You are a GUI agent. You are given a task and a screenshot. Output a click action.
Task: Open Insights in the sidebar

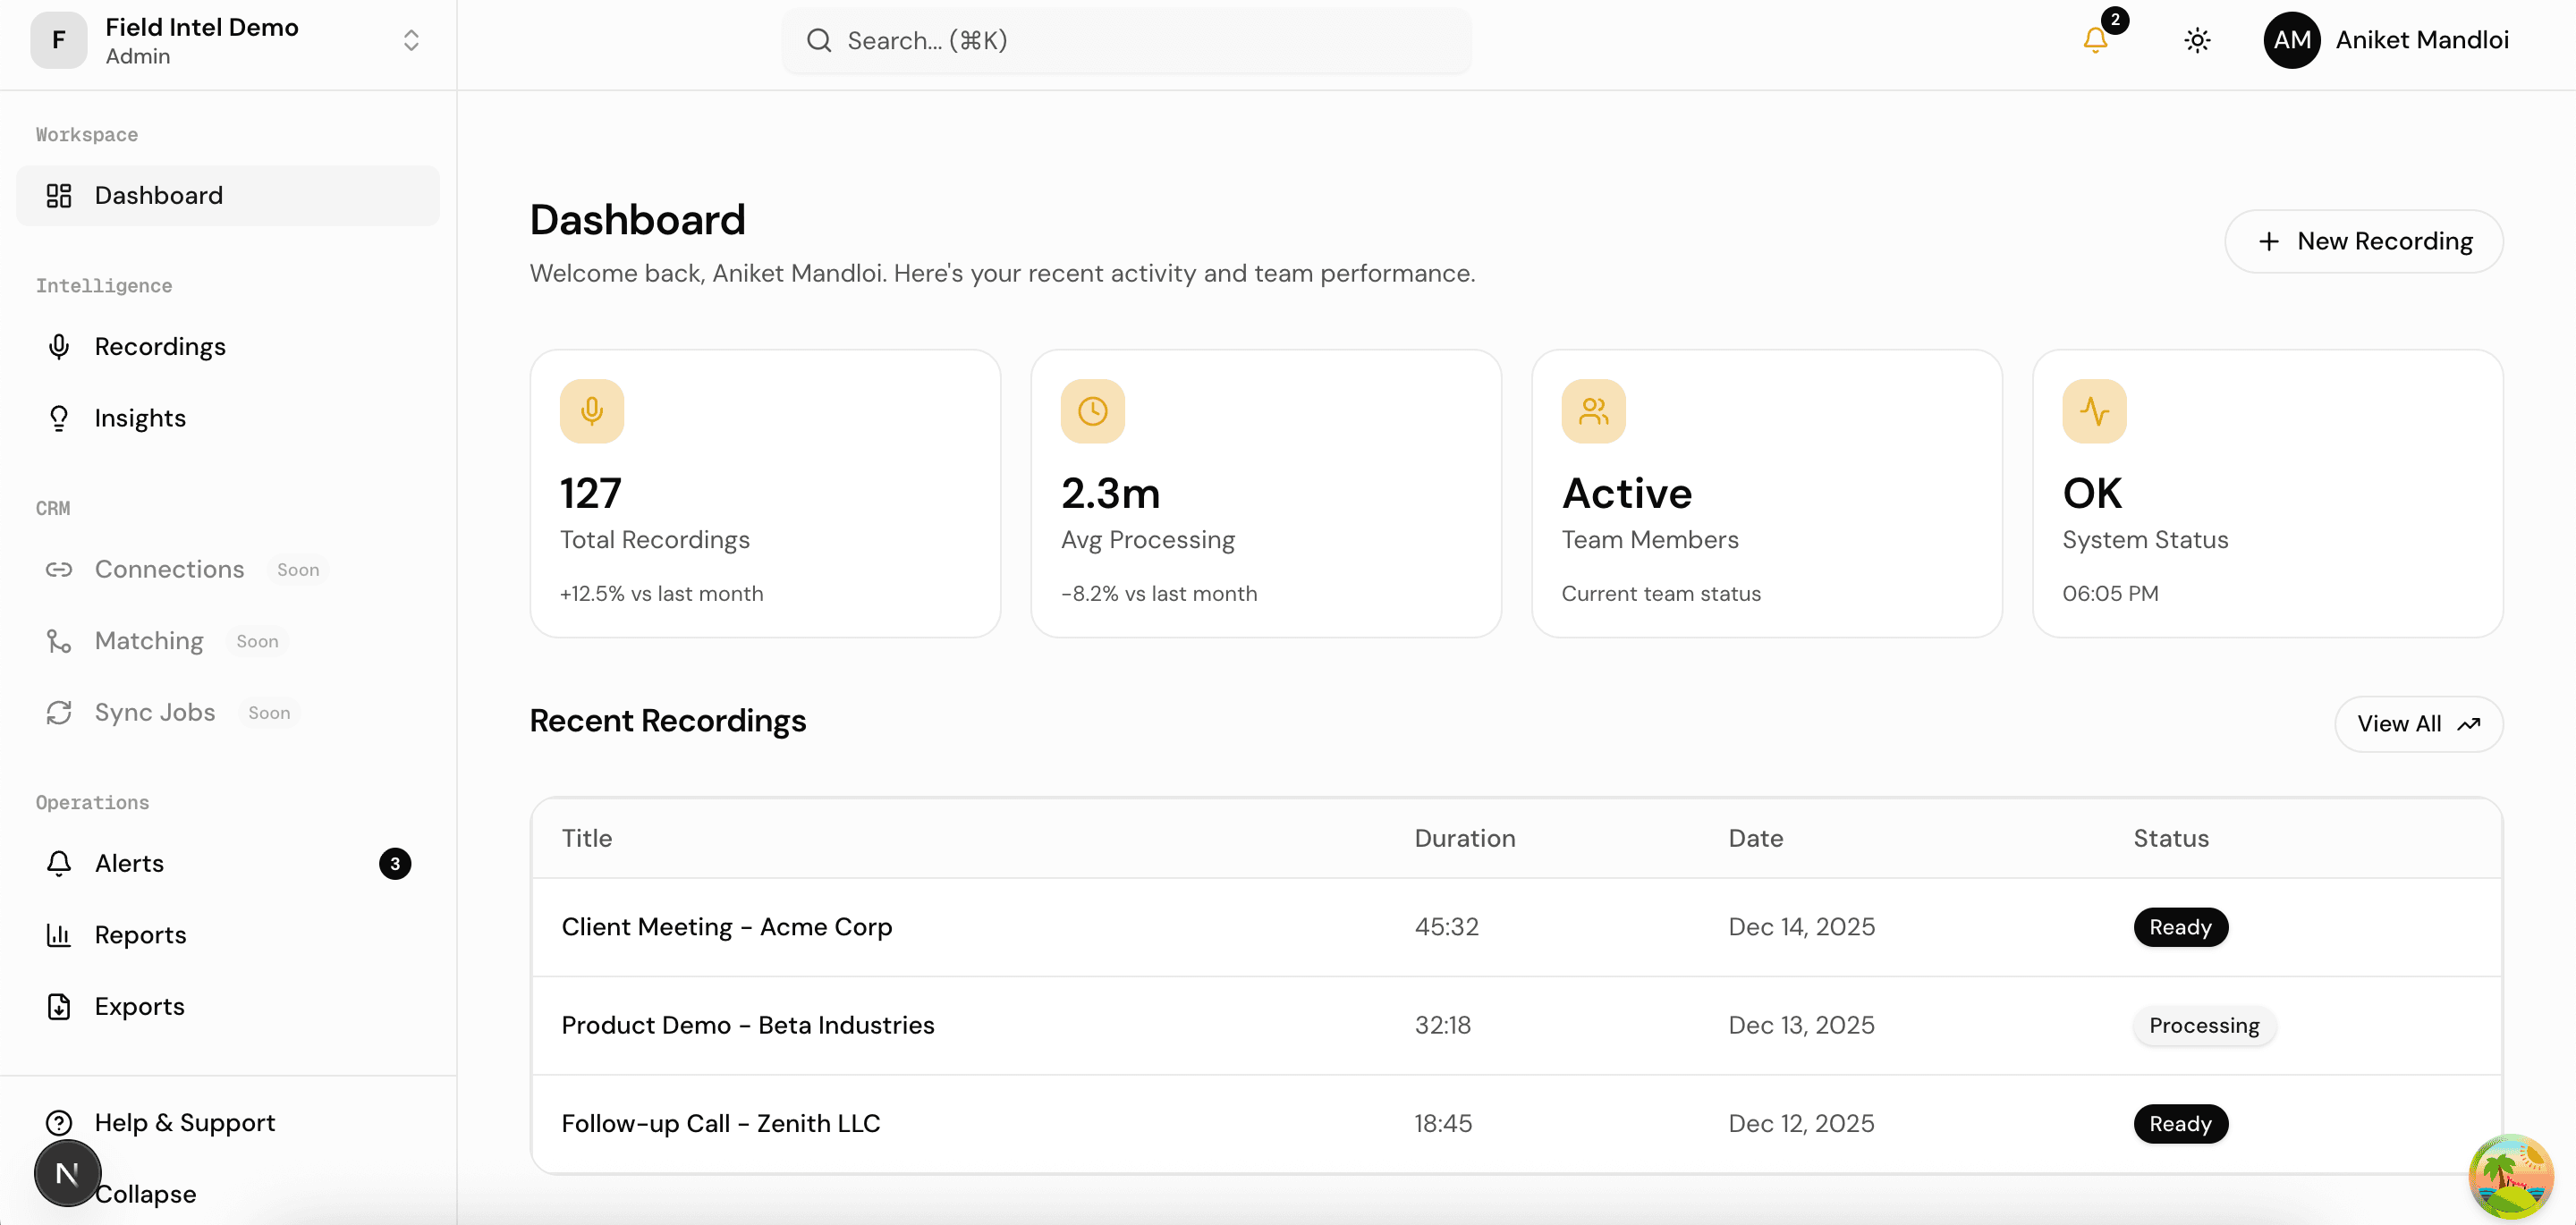(228, 418)
